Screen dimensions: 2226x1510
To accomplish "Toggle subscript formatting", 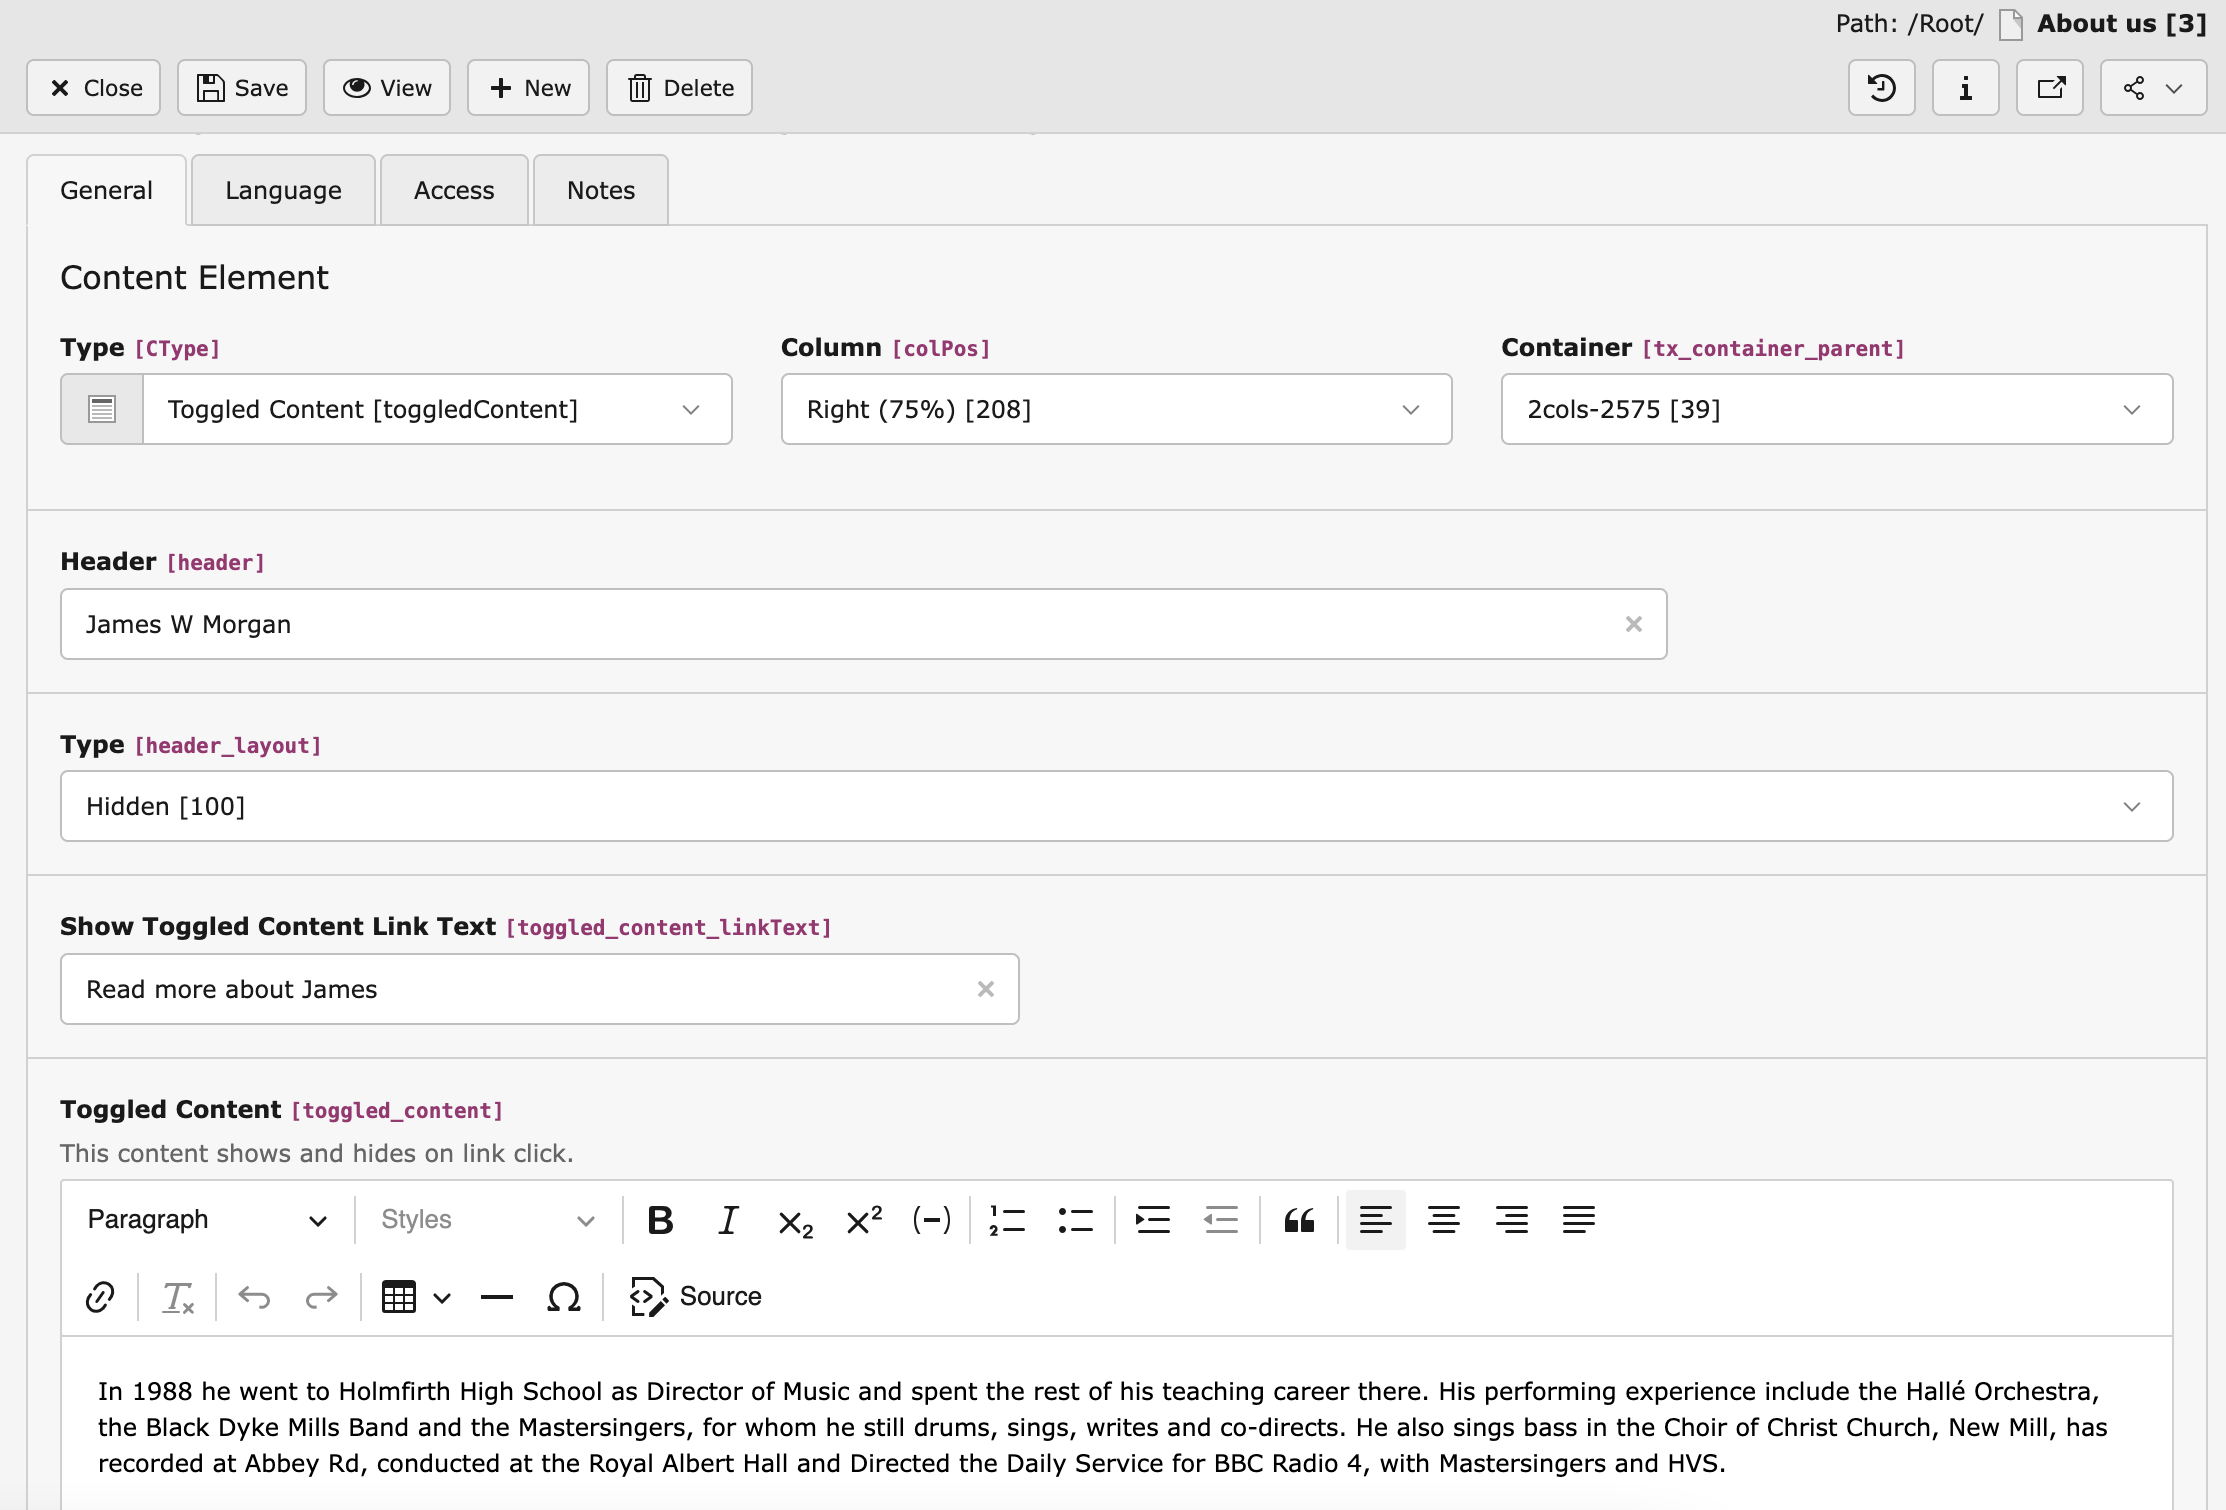I will [x=793, y=1220].
